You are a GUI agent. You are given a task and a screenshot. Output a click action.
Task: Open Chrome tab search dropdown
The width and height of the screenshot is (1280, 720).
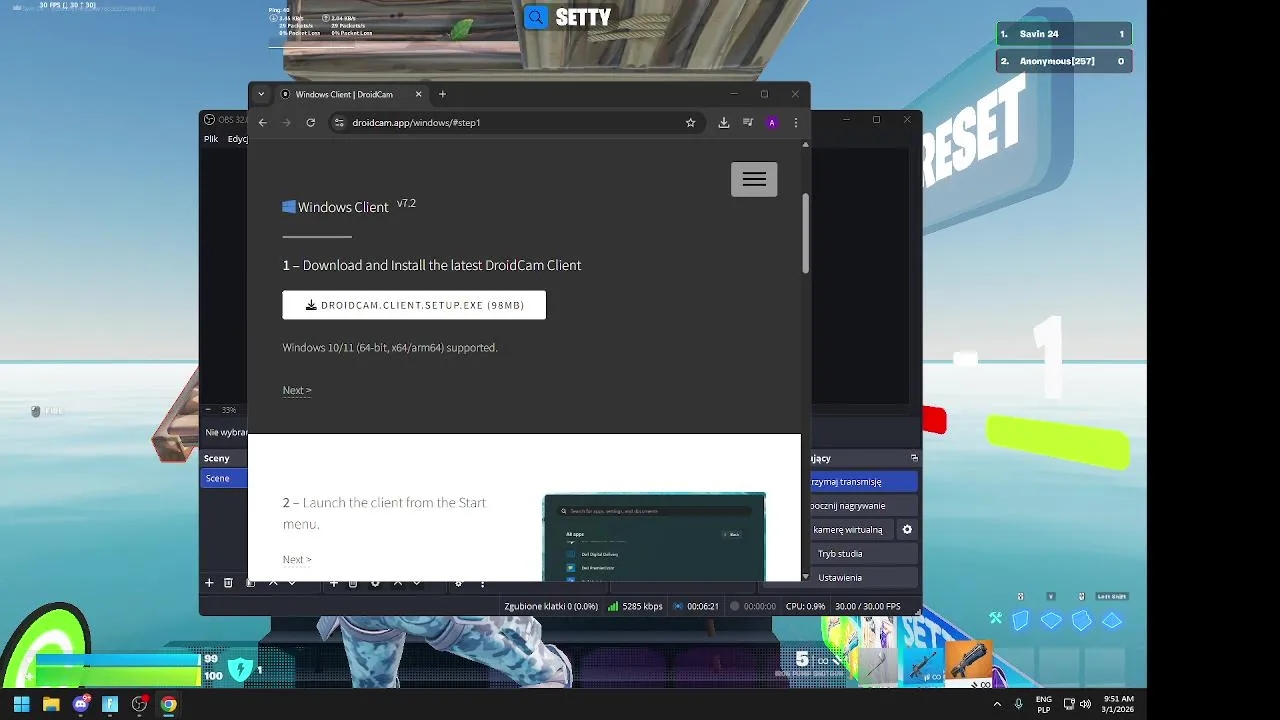(x=261, y=94)
